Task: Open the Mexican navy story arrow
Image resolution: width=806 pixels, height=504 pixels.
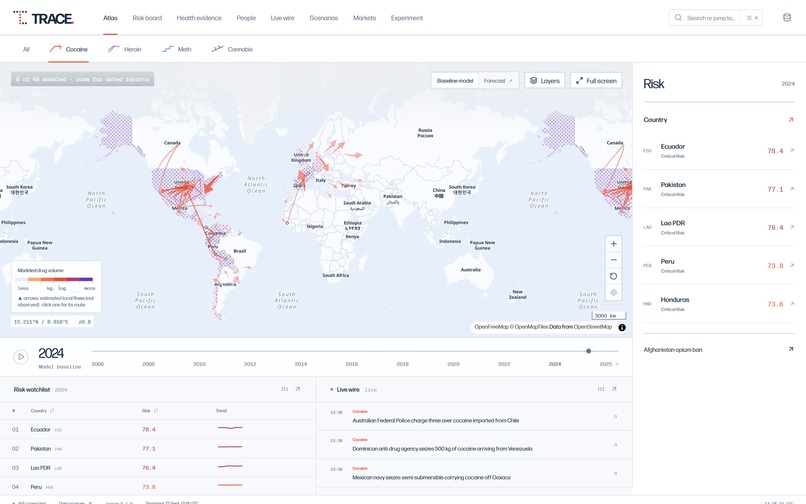Action: [x=615, y=474]
